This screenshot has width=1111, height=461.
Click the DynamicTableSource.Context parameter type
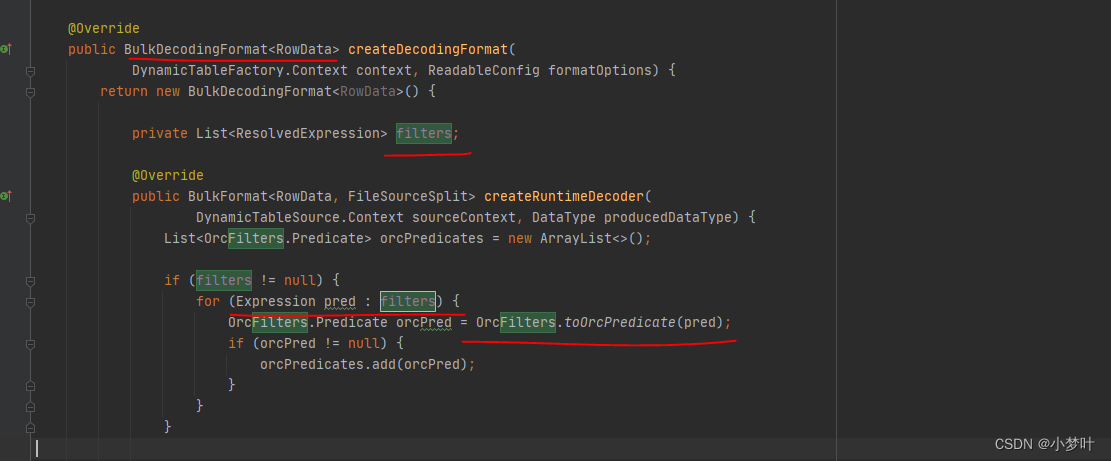(300, 217)
